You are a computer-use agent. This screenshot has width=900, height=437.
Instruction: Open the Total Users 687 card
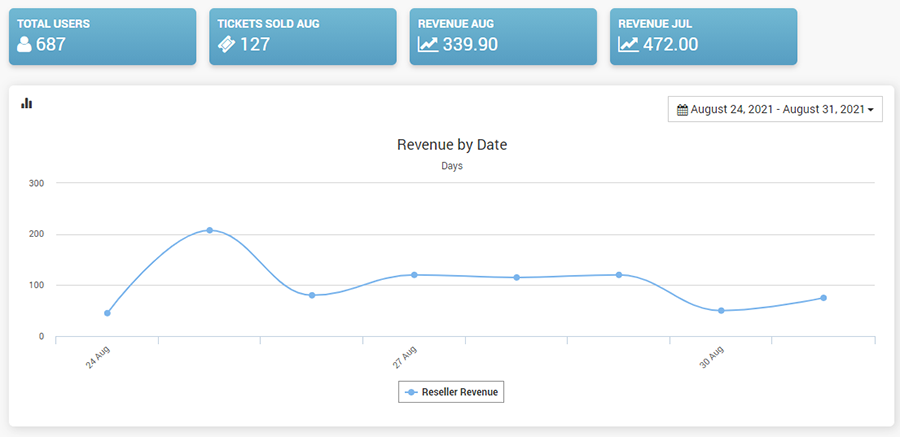coord(102,36)
